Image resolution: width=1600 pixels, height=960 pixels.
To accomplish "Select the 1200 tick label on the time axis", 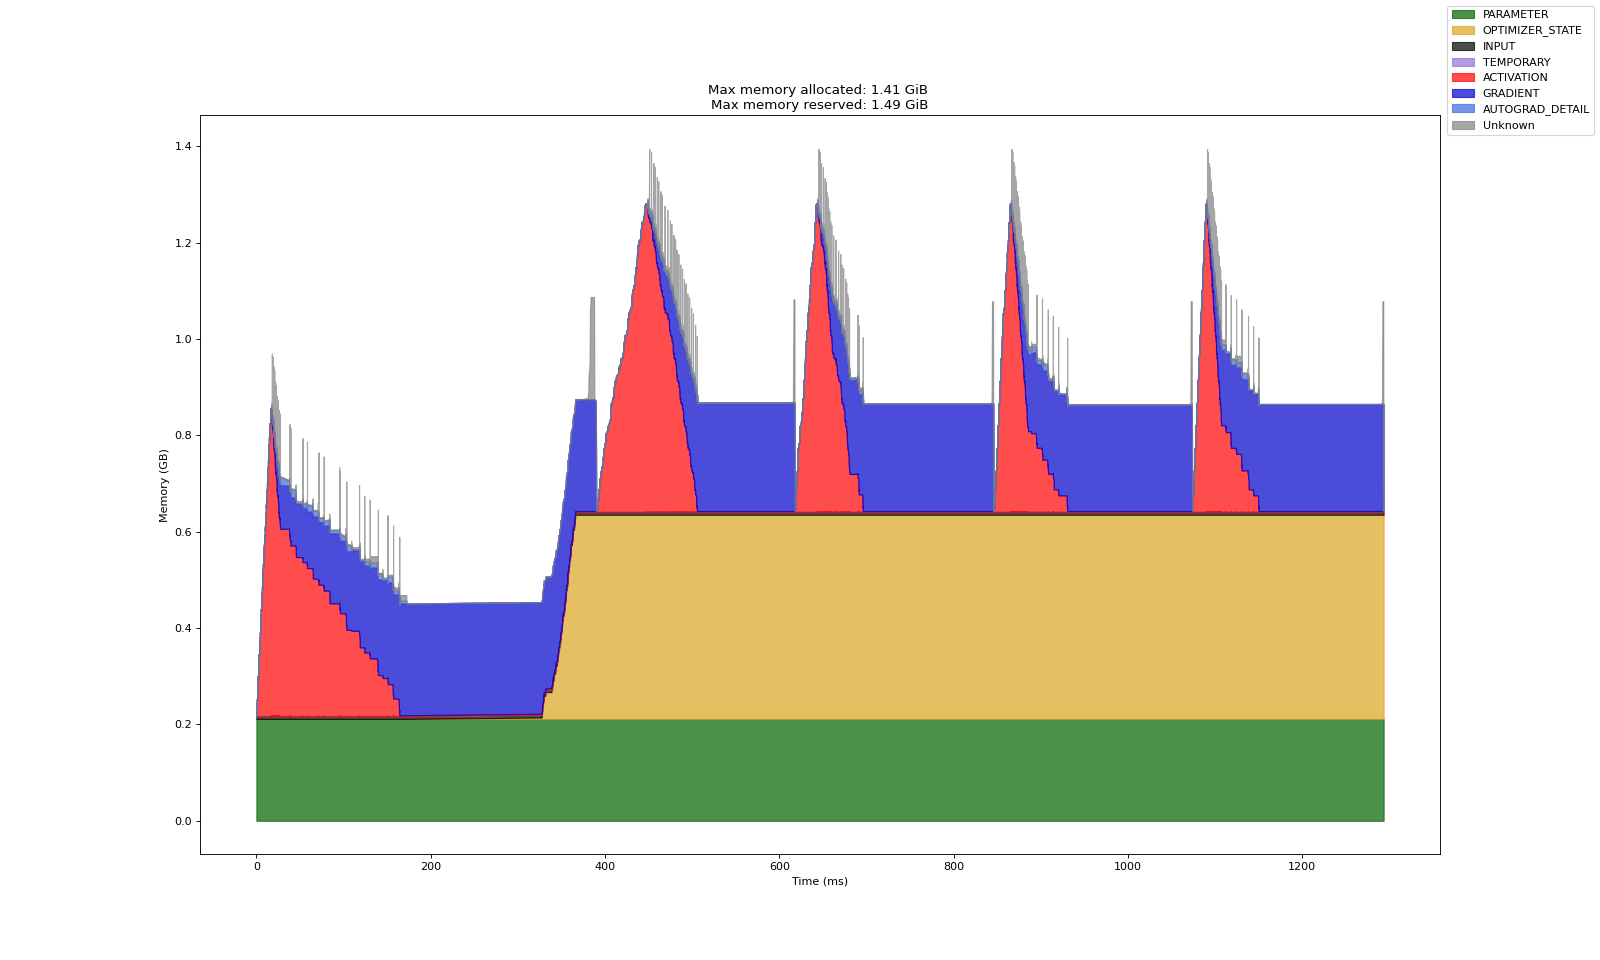I will pyautogui.click(x=1301, y=866).
